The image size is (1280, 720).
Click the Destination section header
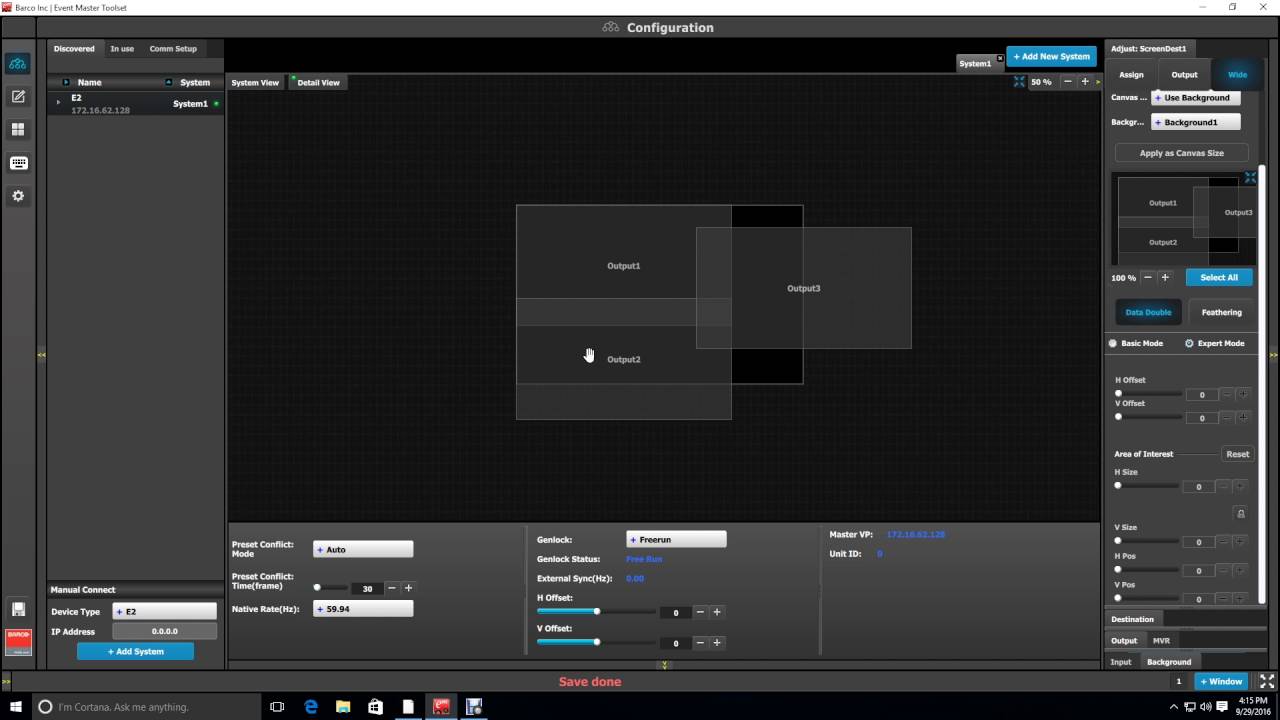coord(1132,619)
